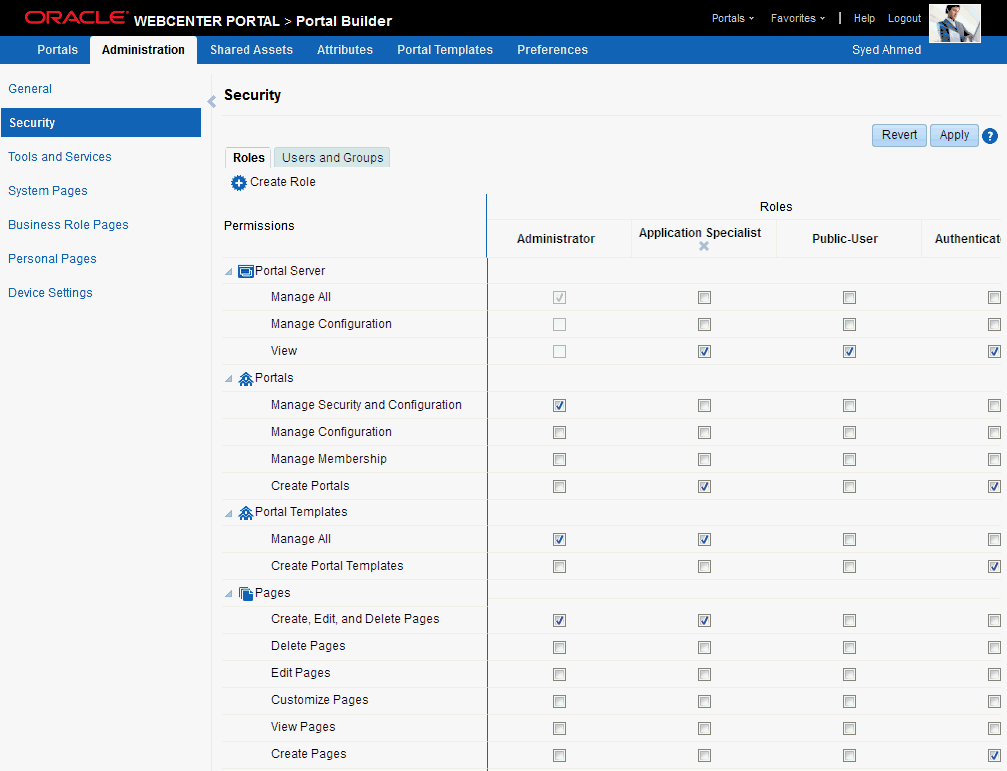Click the Portal Templates house icon
The height and width of the screenshot is (771, 1007).
click(x=245, y=513)
